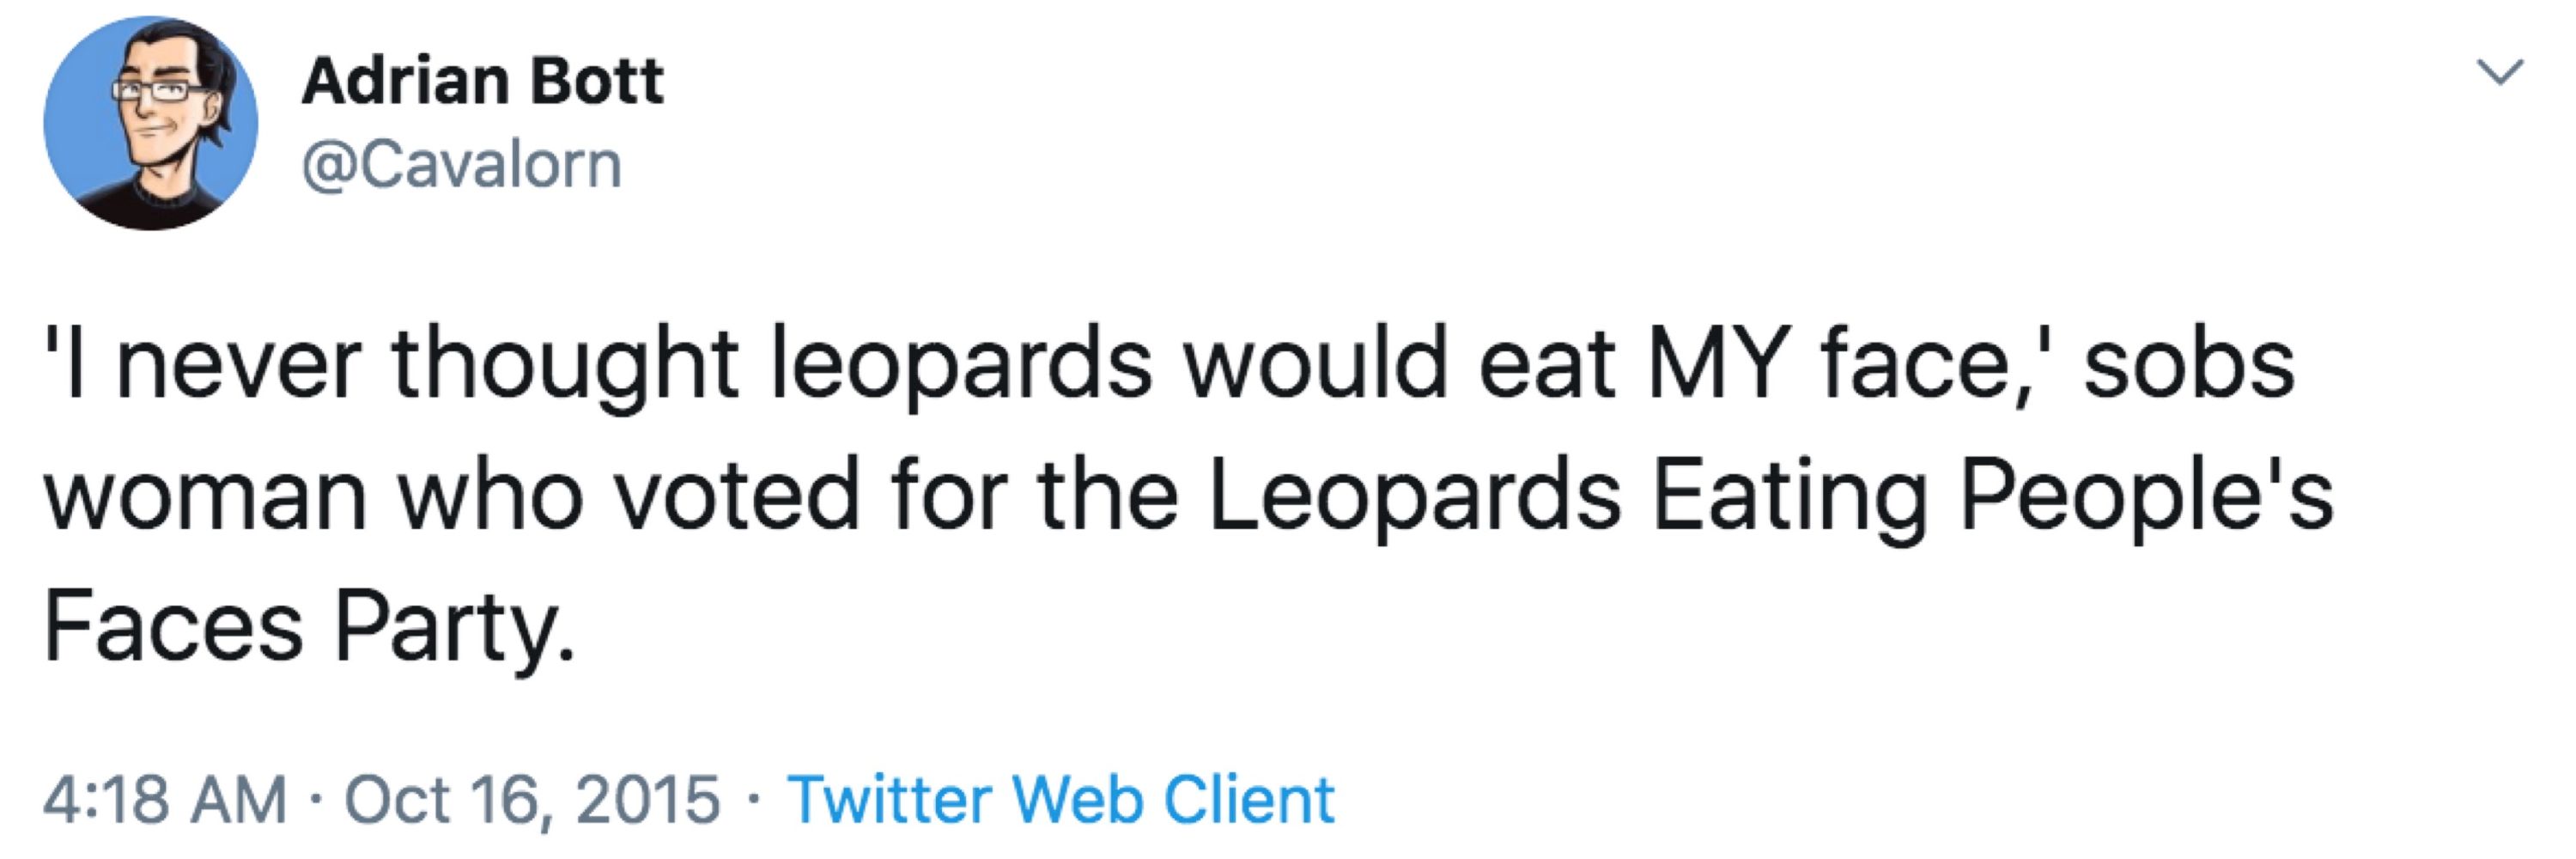Click the word 'Twitter' in the source link
2576x859 pixels.
click(890, 799)
